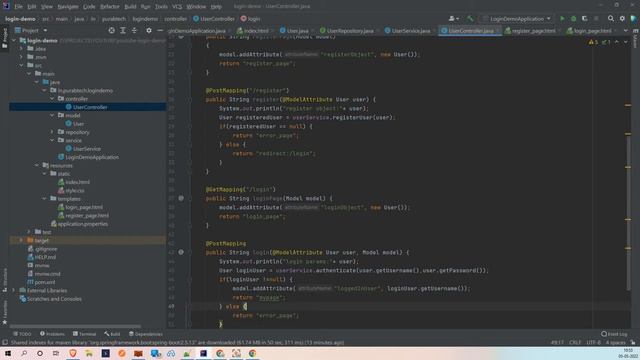
Task: Click the Stop process icon in toolbar
Action: click(x=596, y=19)
